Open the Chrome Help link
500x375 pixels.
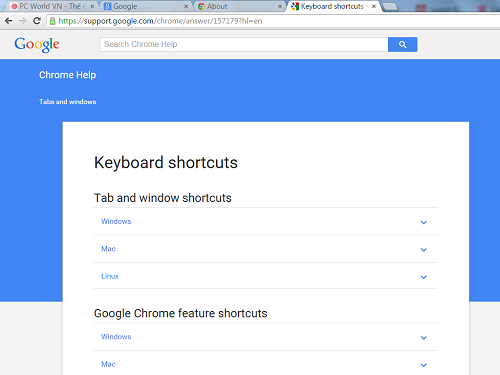click(x=67, y=75)
